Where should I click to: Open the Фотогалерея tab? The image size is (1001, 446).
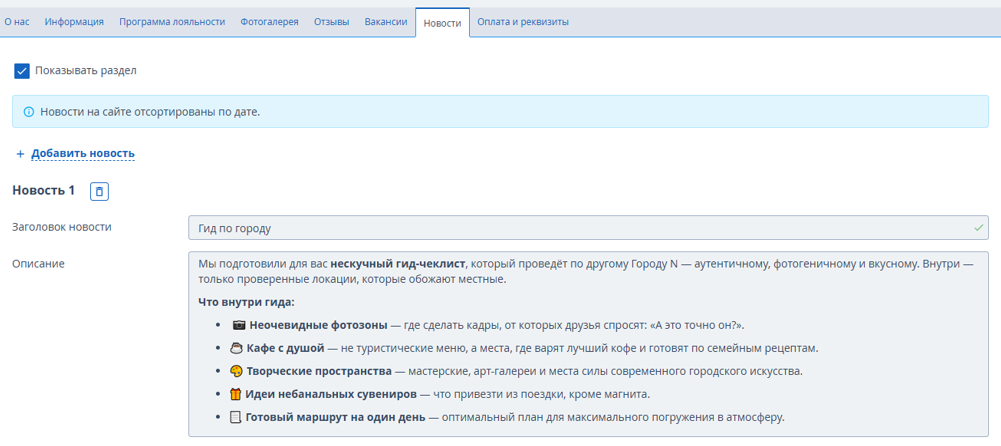coord(269,22)
